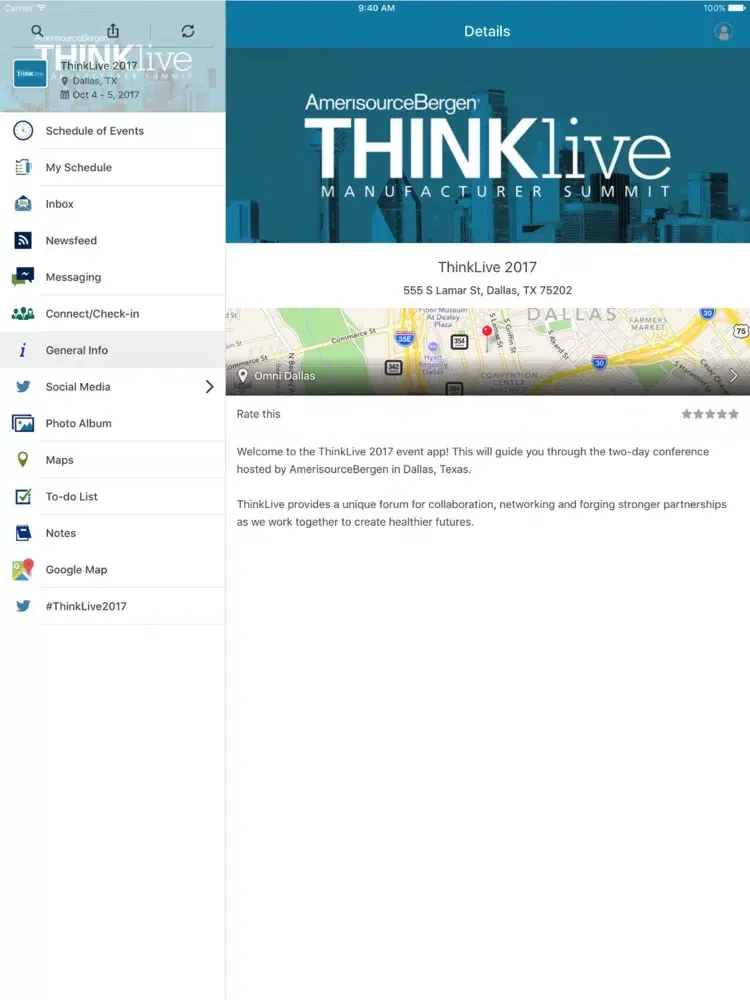Open the user profile icon in Details bar
Viewport: 750px width, 1000px height.
pyautogui.click(x=723, y=31)
